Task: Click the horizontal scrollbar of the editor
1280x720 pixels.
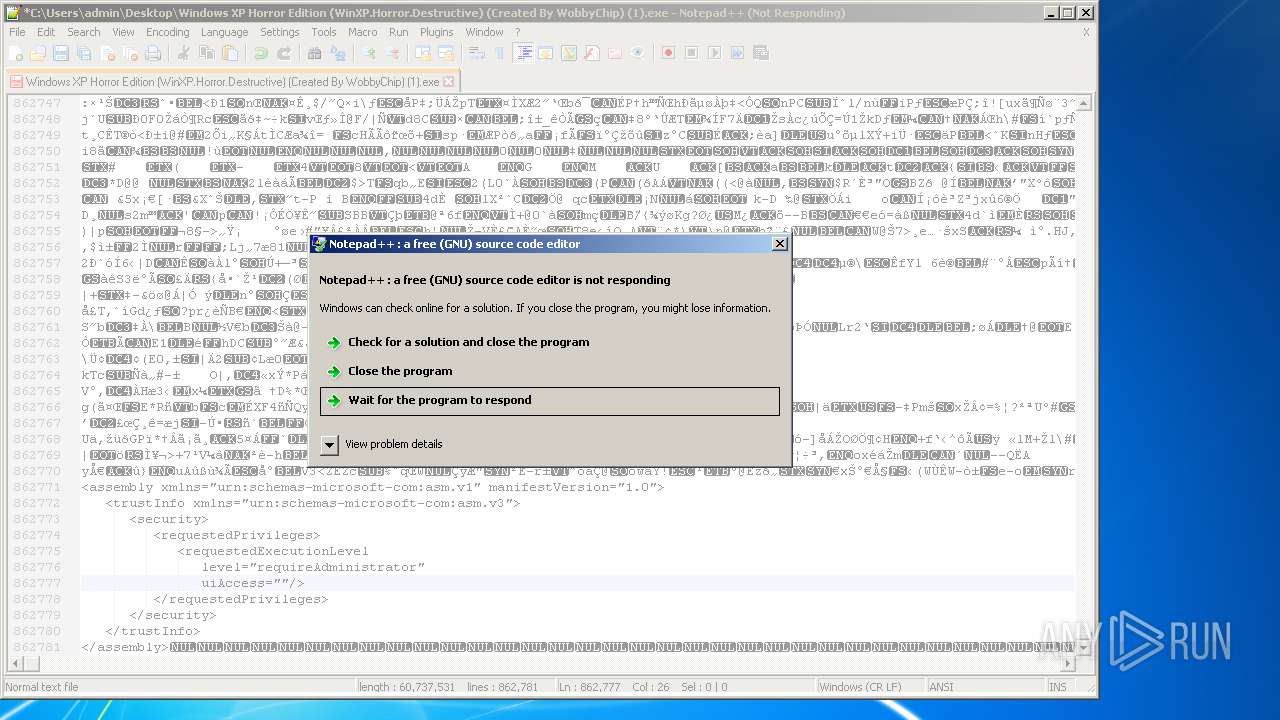Action: (542, 663)
